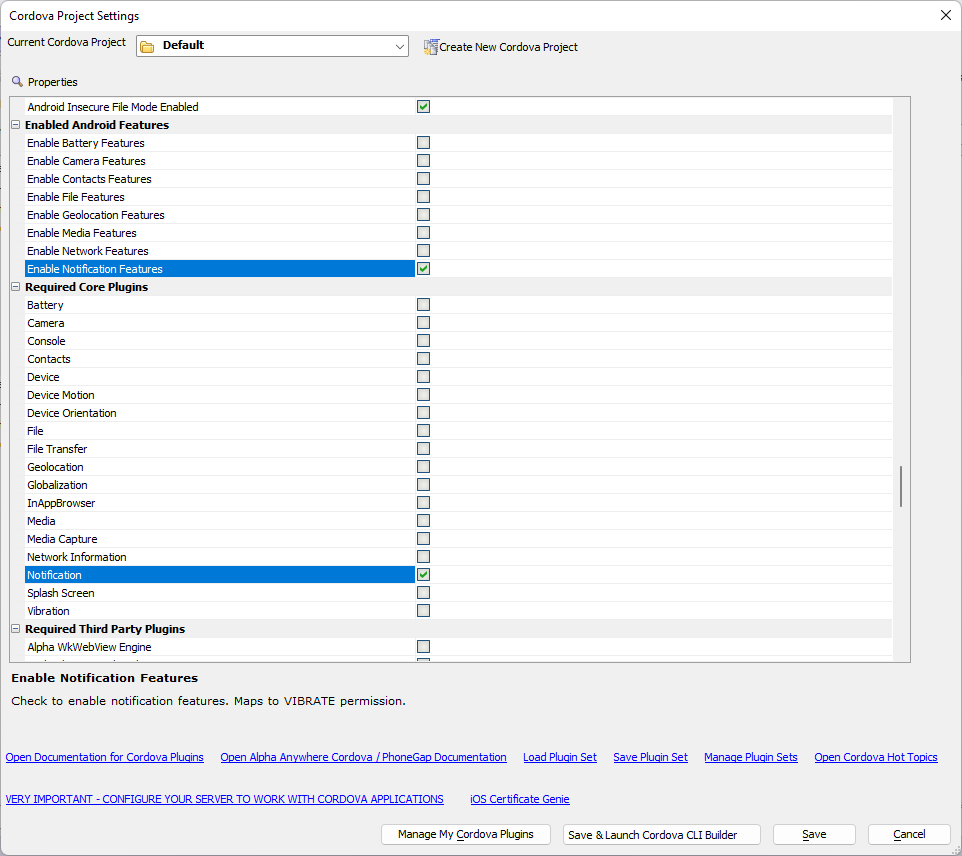This screenshot has width=962, height=856.
Task: Tick the Camera plugin checkbox
Action: (423, 323)
